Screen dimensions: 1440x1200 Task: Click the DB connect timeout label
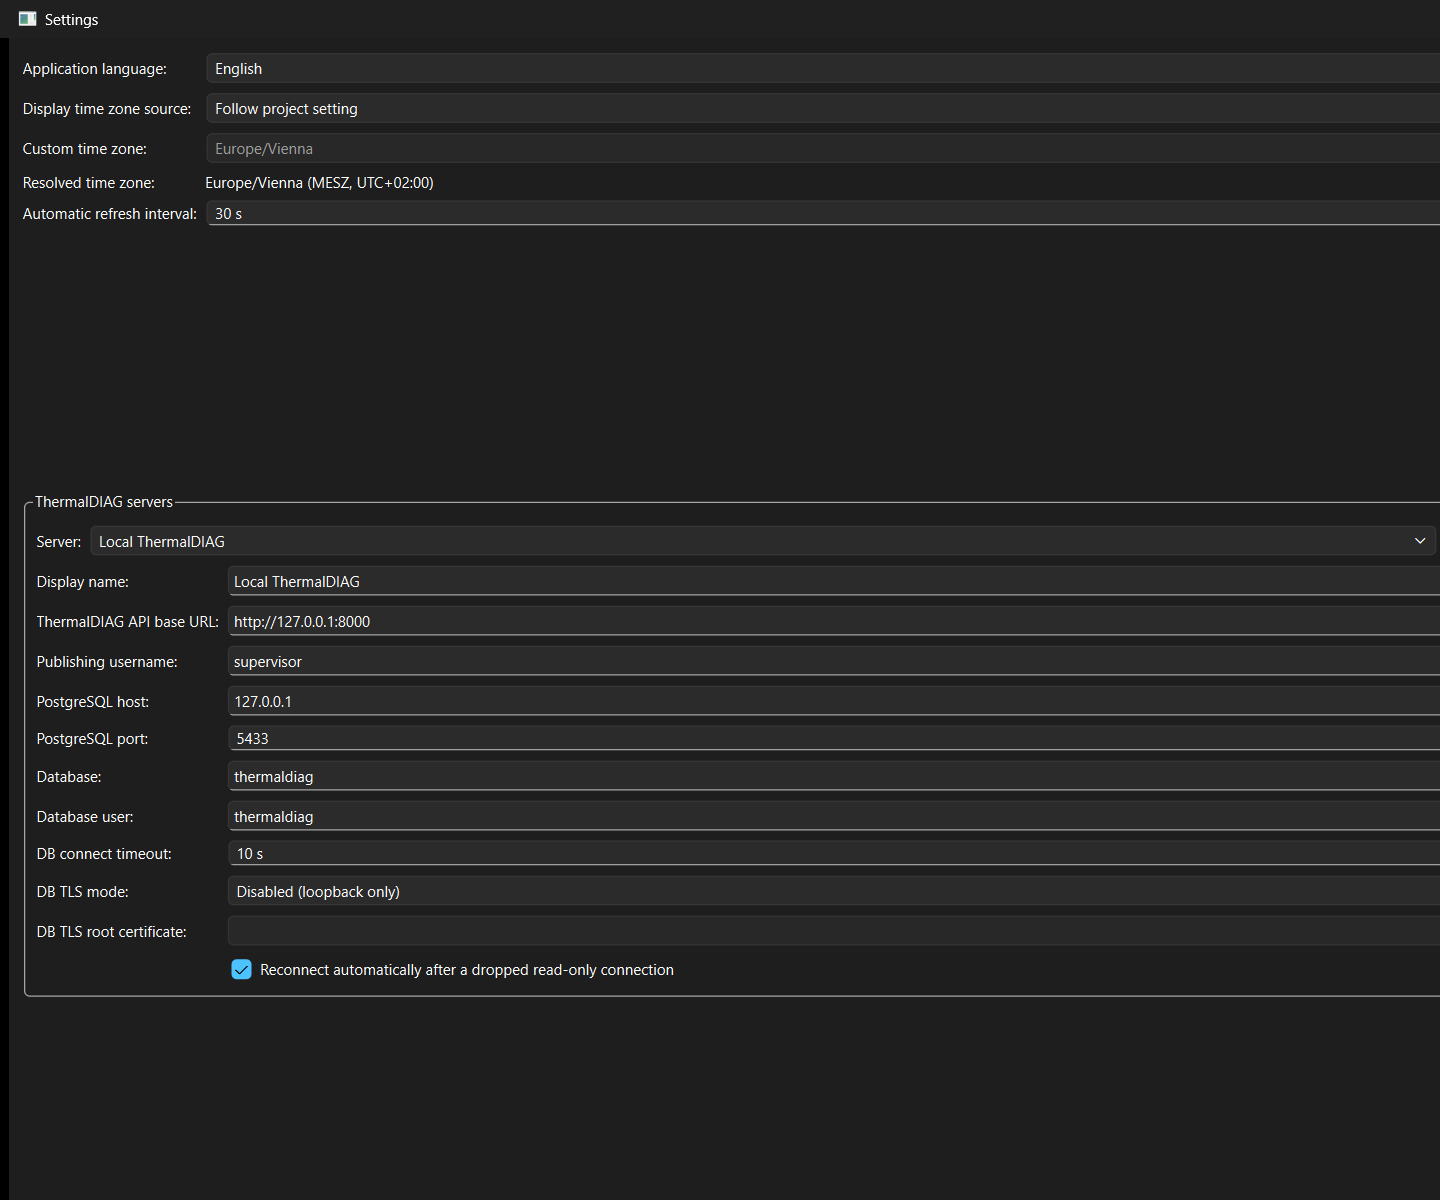click(104, 854)
